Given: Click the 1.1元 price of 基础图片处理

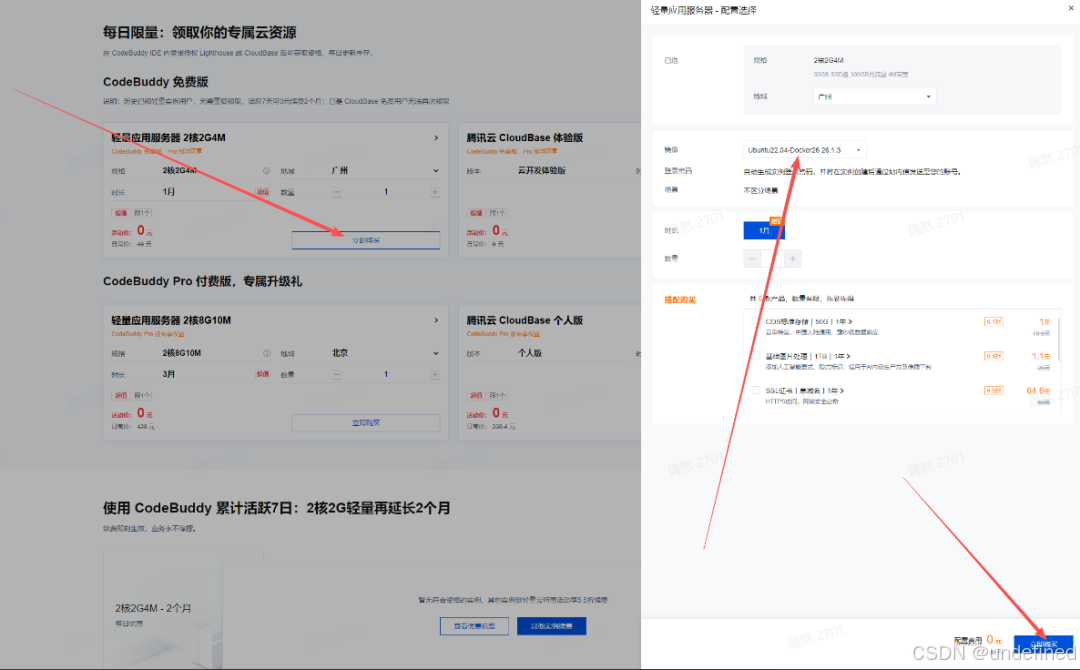Looking at the screenshot, I should click(x=1041, y=356).
